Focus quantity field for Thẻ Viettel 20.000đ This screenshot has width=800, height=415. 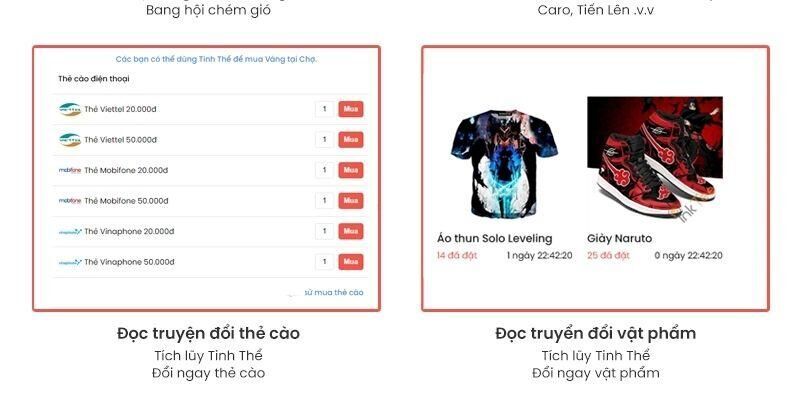click(x=324, y=109)
